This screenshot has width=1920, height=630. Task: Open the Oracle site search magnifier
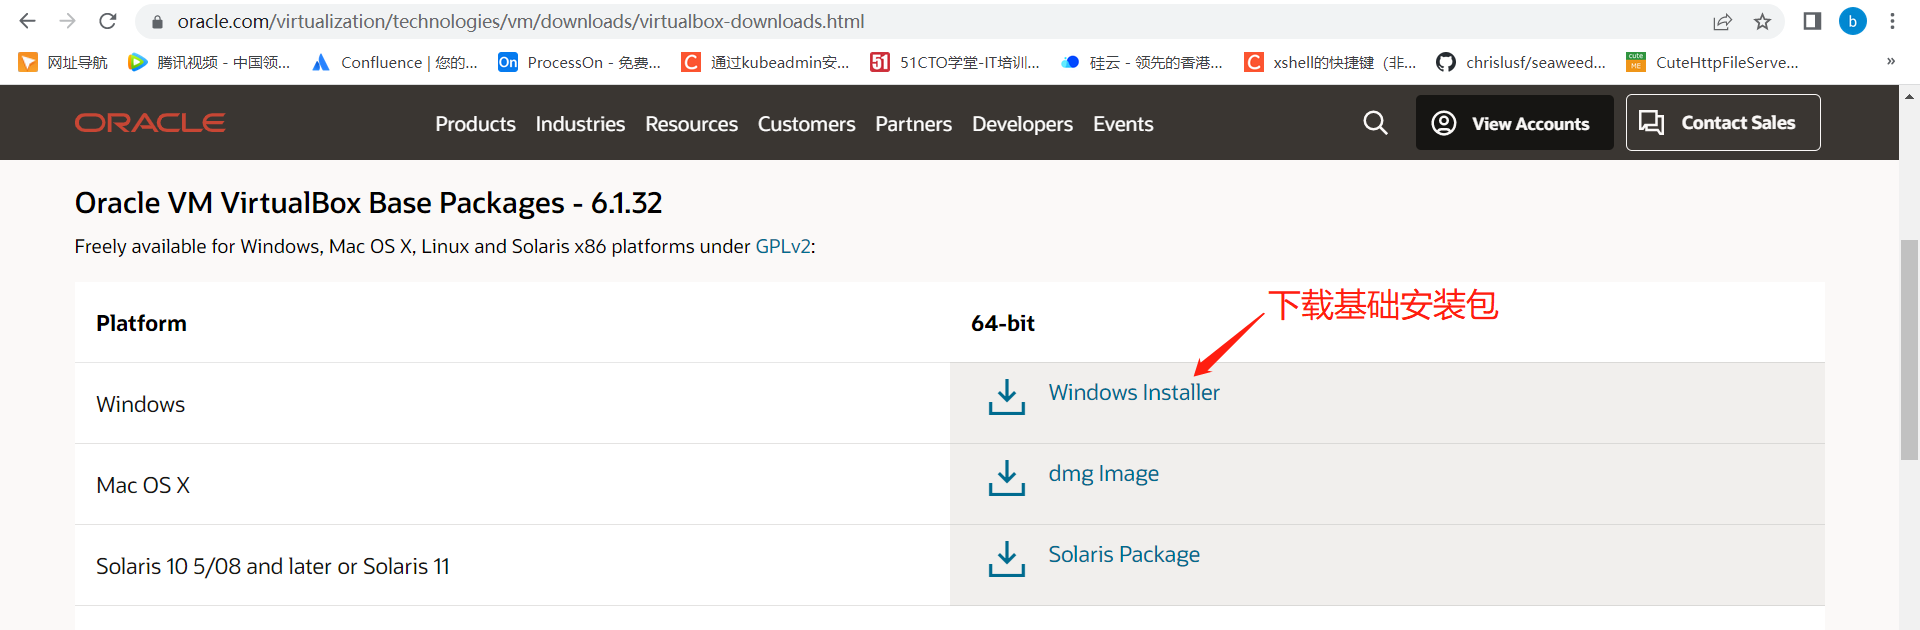pyautogui.click(x=1375, y=123)
